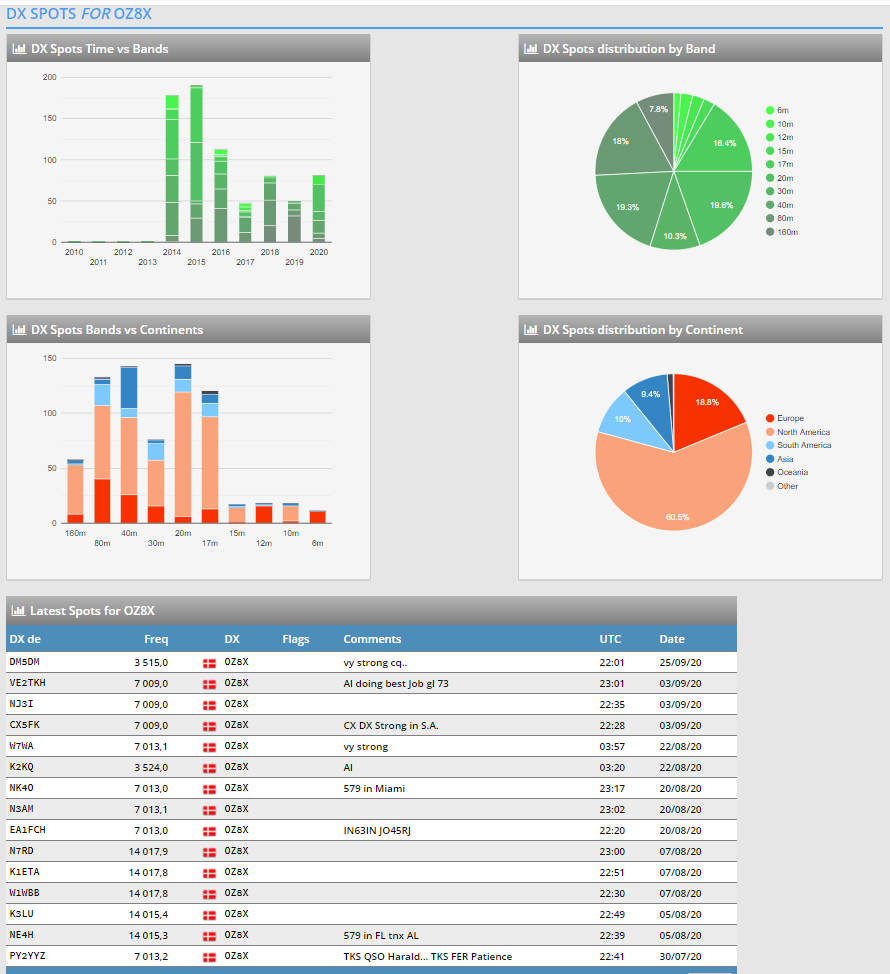Click Denmark flag icon in CX5FK row
Viewport: 890px width, 974px height.
click(210, 726)
